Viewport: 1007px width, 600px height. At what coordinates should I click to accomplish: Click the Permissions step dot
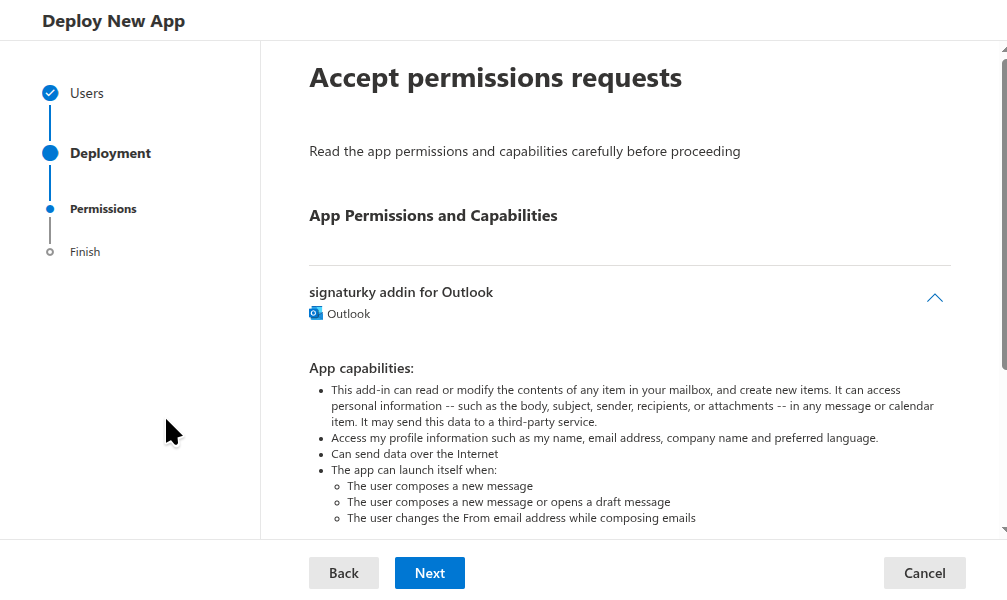[50, 209]
